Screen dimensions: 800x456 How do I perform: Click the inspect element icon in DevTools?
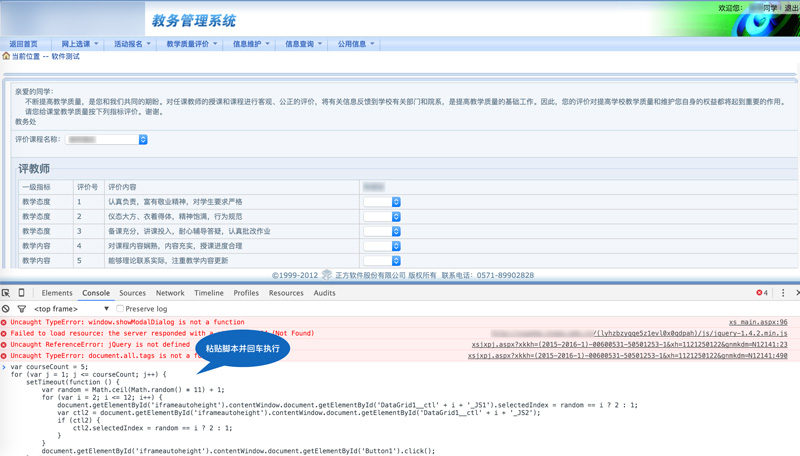[6, 293]
